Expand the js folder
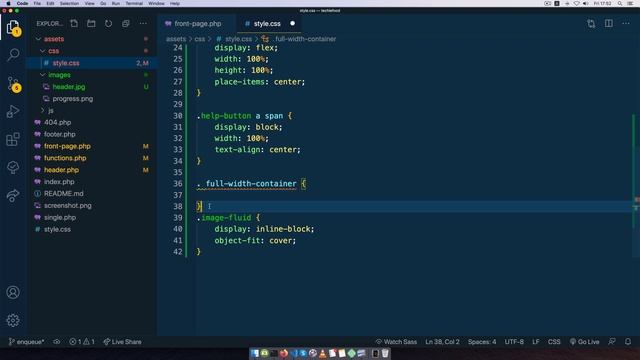 [51, 111]
